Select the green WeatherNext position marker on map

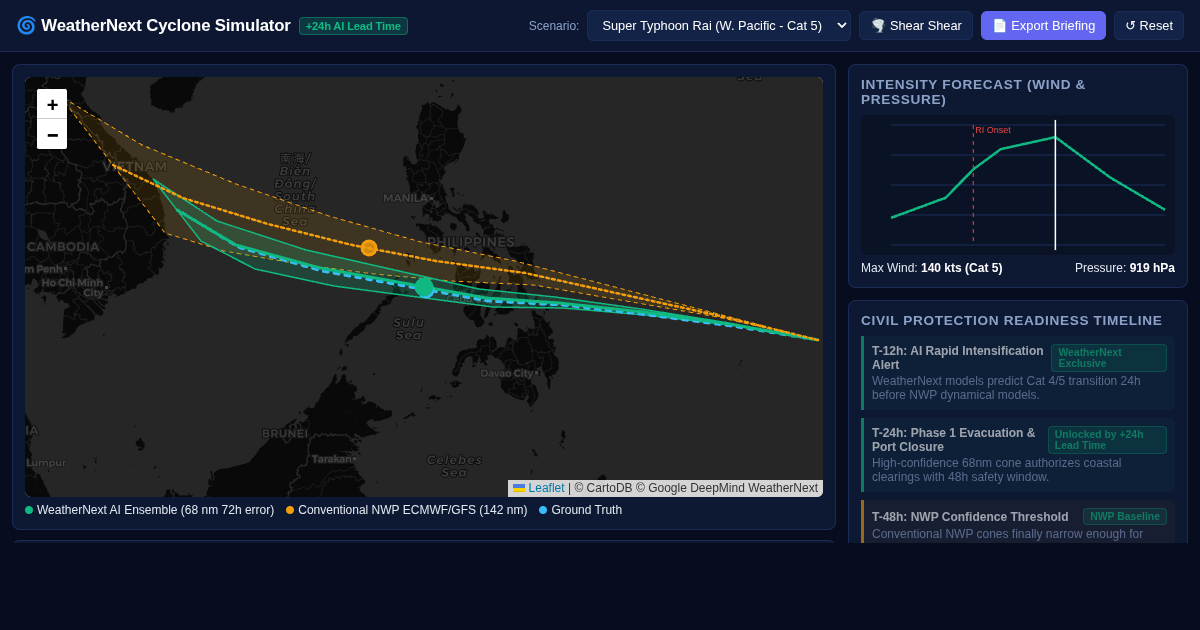click(424, 288)
